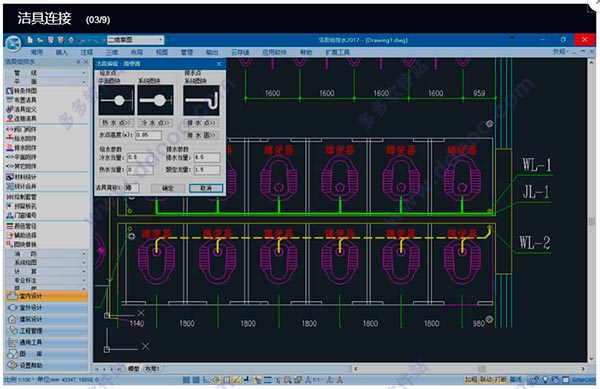Click the horizontal scrollbar thumb

482,369
